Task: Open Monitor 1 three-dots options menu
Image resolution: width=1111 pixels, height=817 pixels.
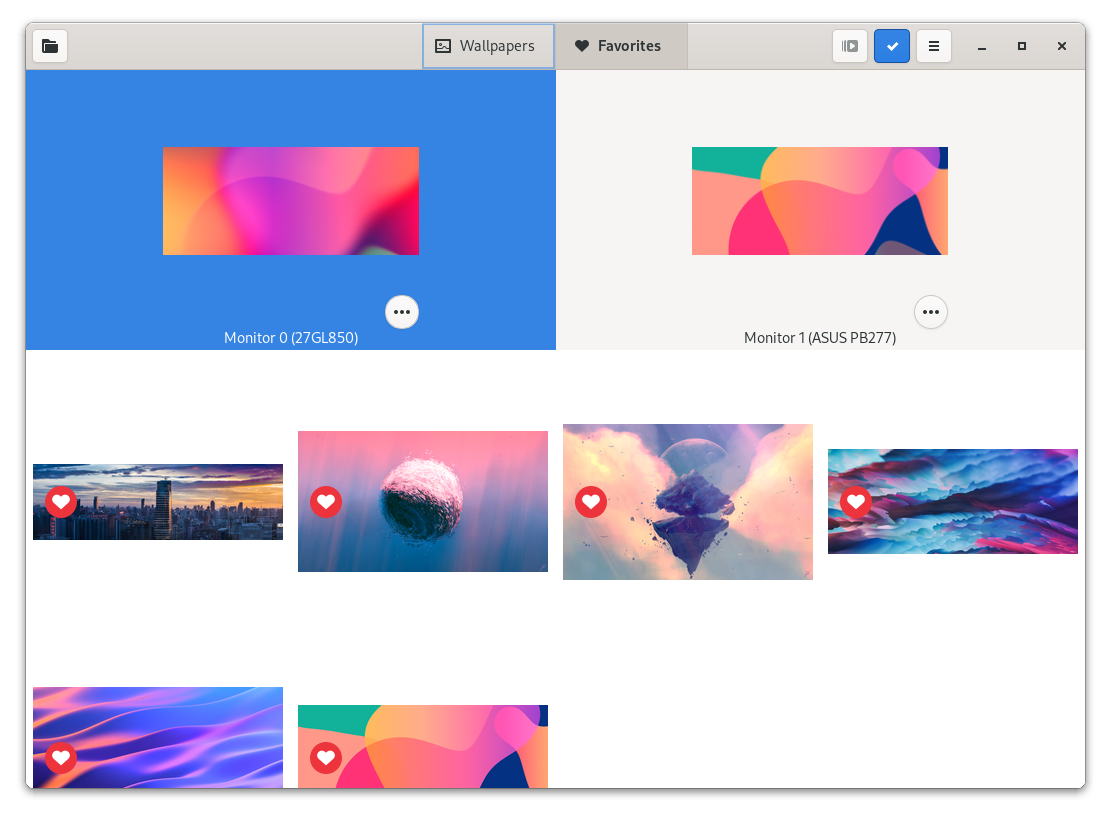Action: point(931,312)
